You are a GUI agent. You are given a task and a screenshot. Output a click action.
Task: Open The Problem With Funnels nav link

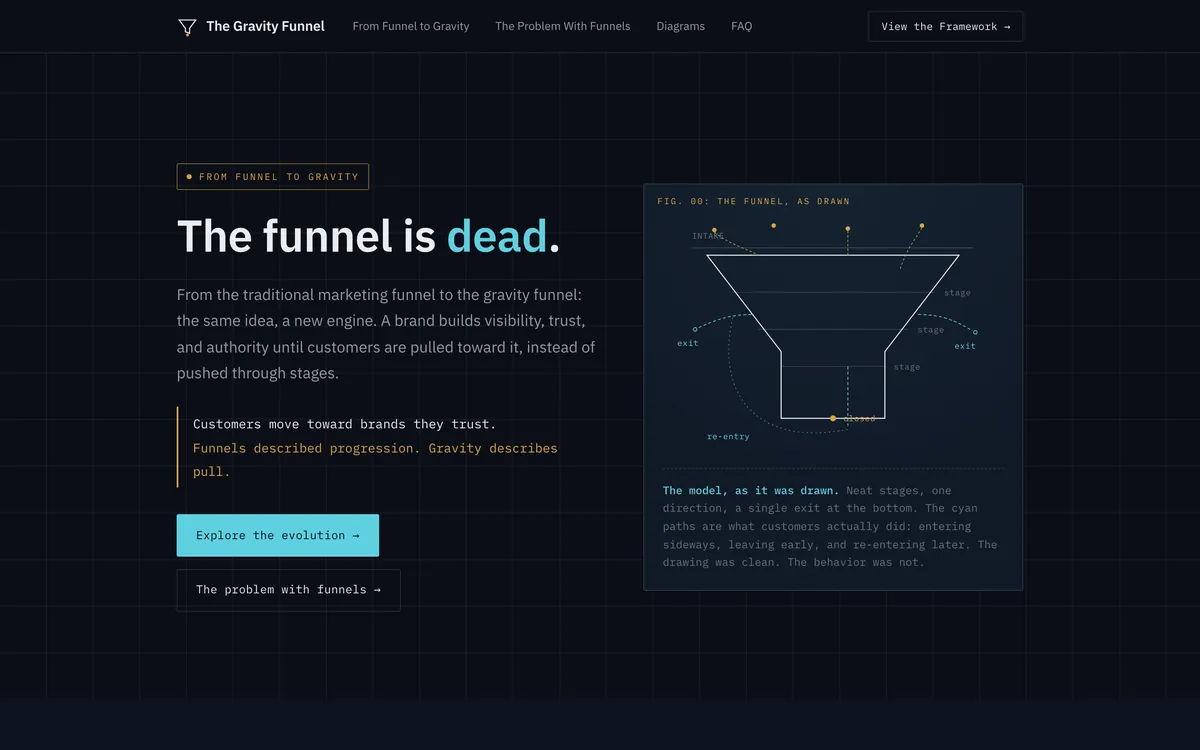[563, 27]
